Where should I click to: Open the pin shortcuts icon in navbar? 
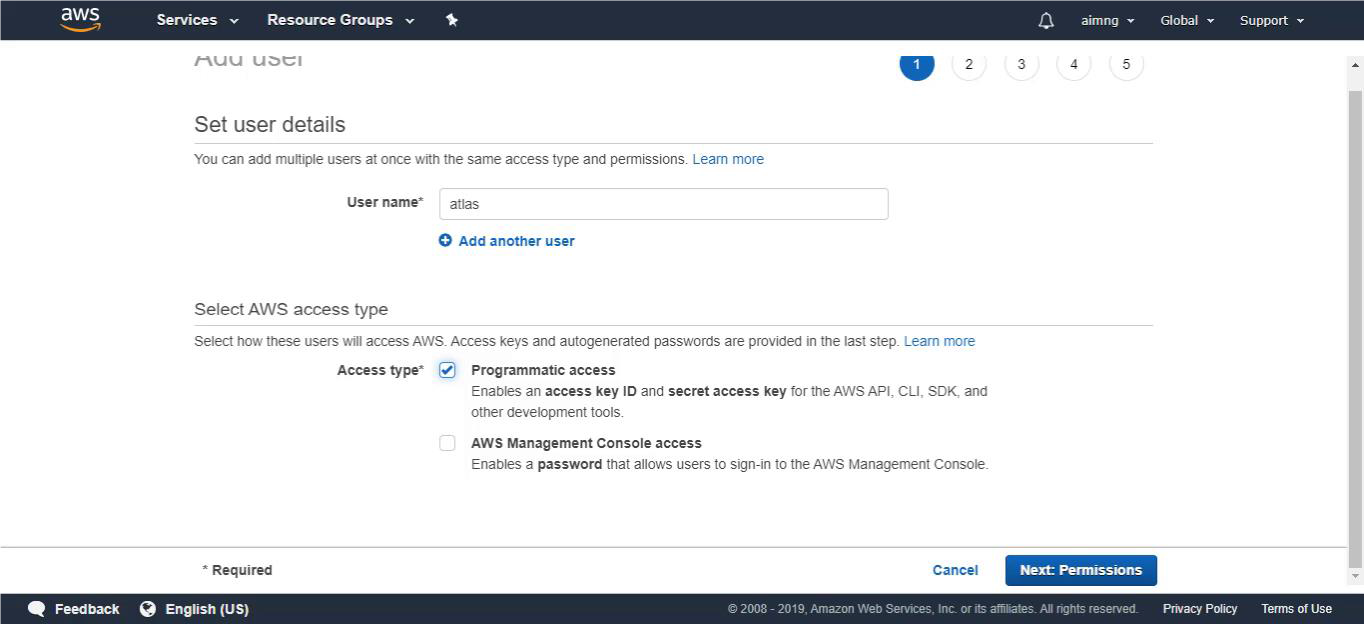coord(452,20)
